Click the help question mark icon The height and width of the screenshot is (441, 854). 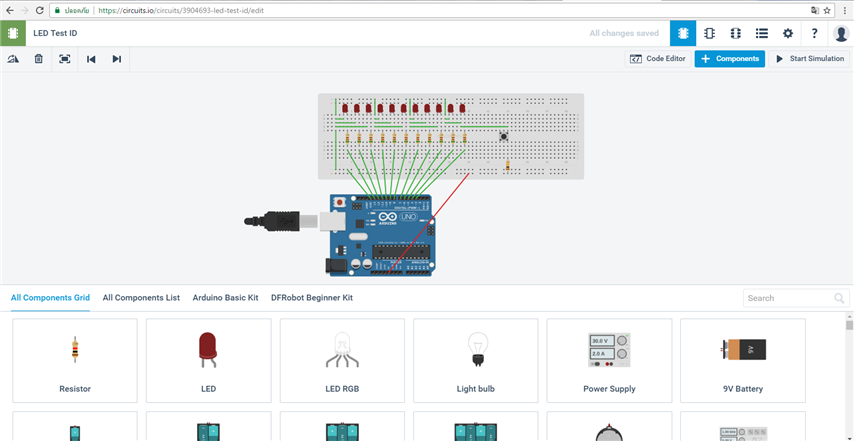pyautogui.click(x=814, y=33)
